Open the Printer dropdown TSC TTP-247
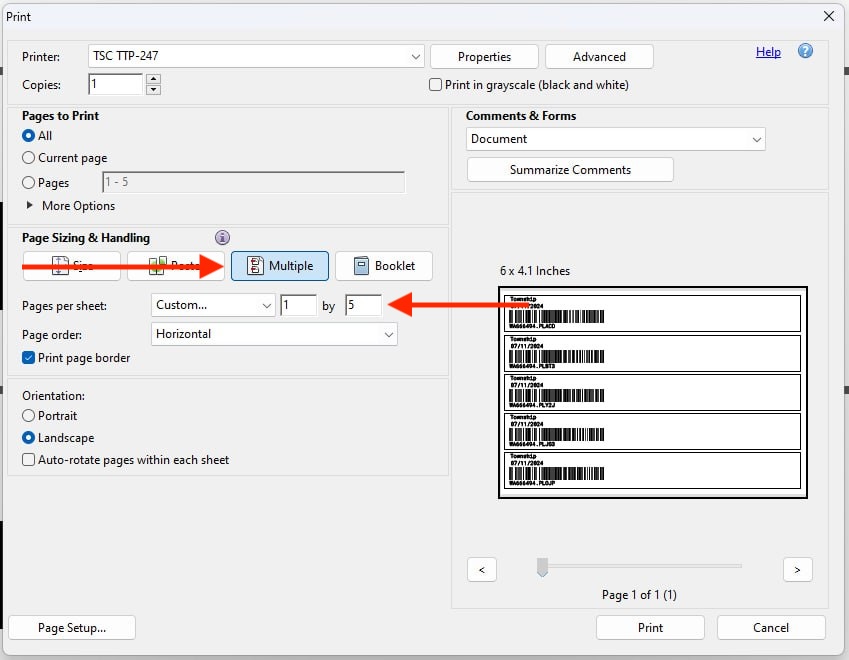 pyautogui.click(x=256, y=56)
